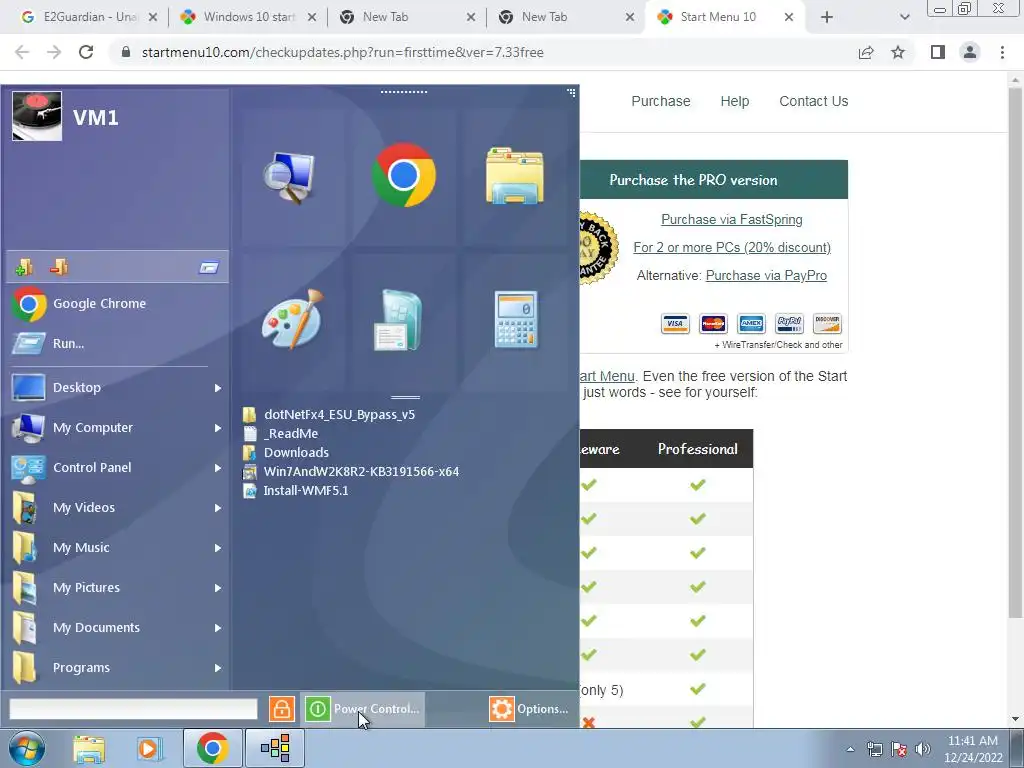The height and width of the screenshot is (768, 1024).
Task: Expand the My Music submenu arrow
Action: [x=218, y=548]
